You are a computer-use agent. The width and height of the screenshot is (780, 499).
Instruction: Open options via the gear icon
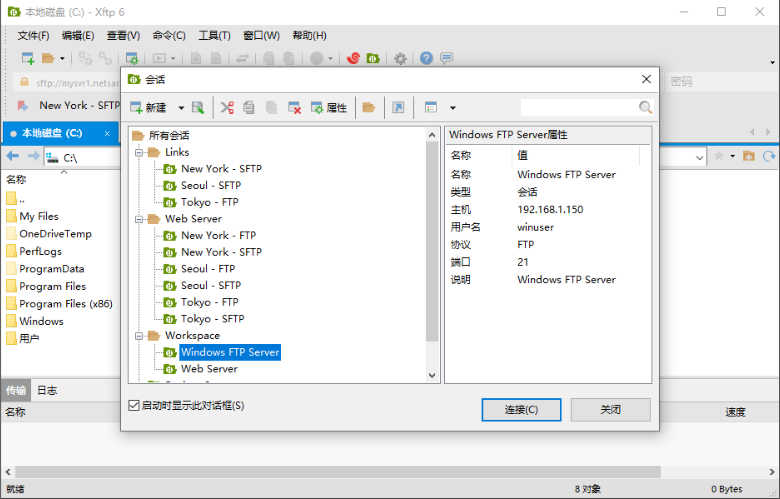(x=400, y=58)
